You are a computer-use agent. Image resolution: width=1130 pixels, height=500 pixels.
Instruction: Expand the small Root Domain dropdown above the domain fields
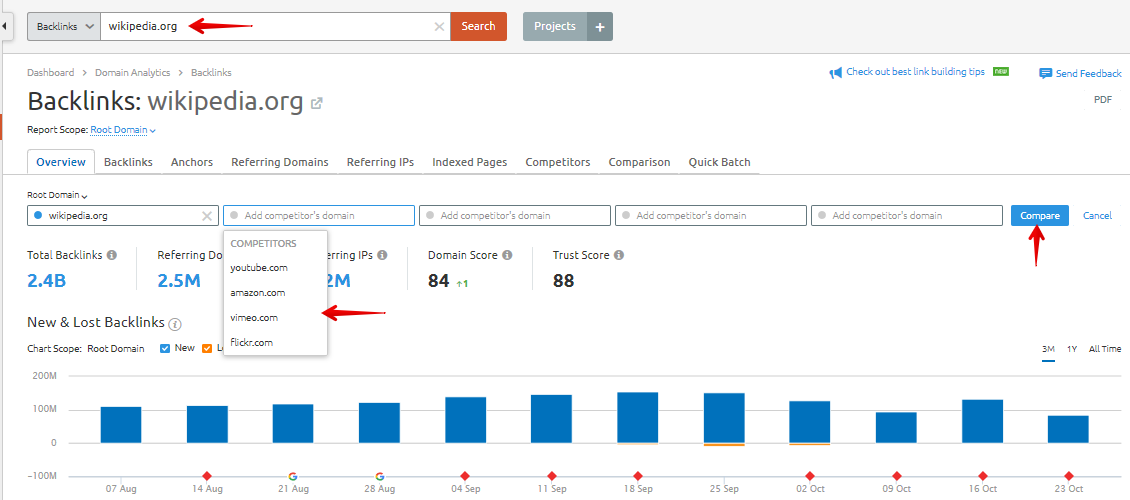point(58,195)
